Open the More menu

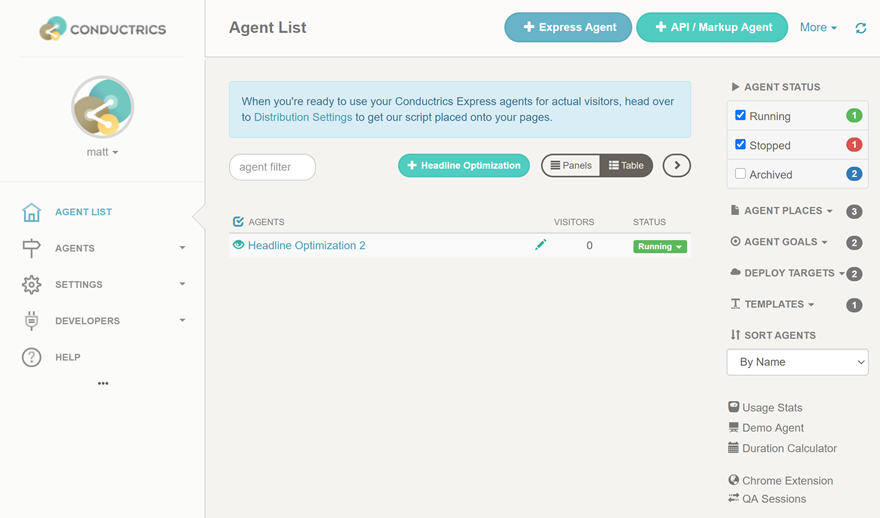click(x=818, y=28)
